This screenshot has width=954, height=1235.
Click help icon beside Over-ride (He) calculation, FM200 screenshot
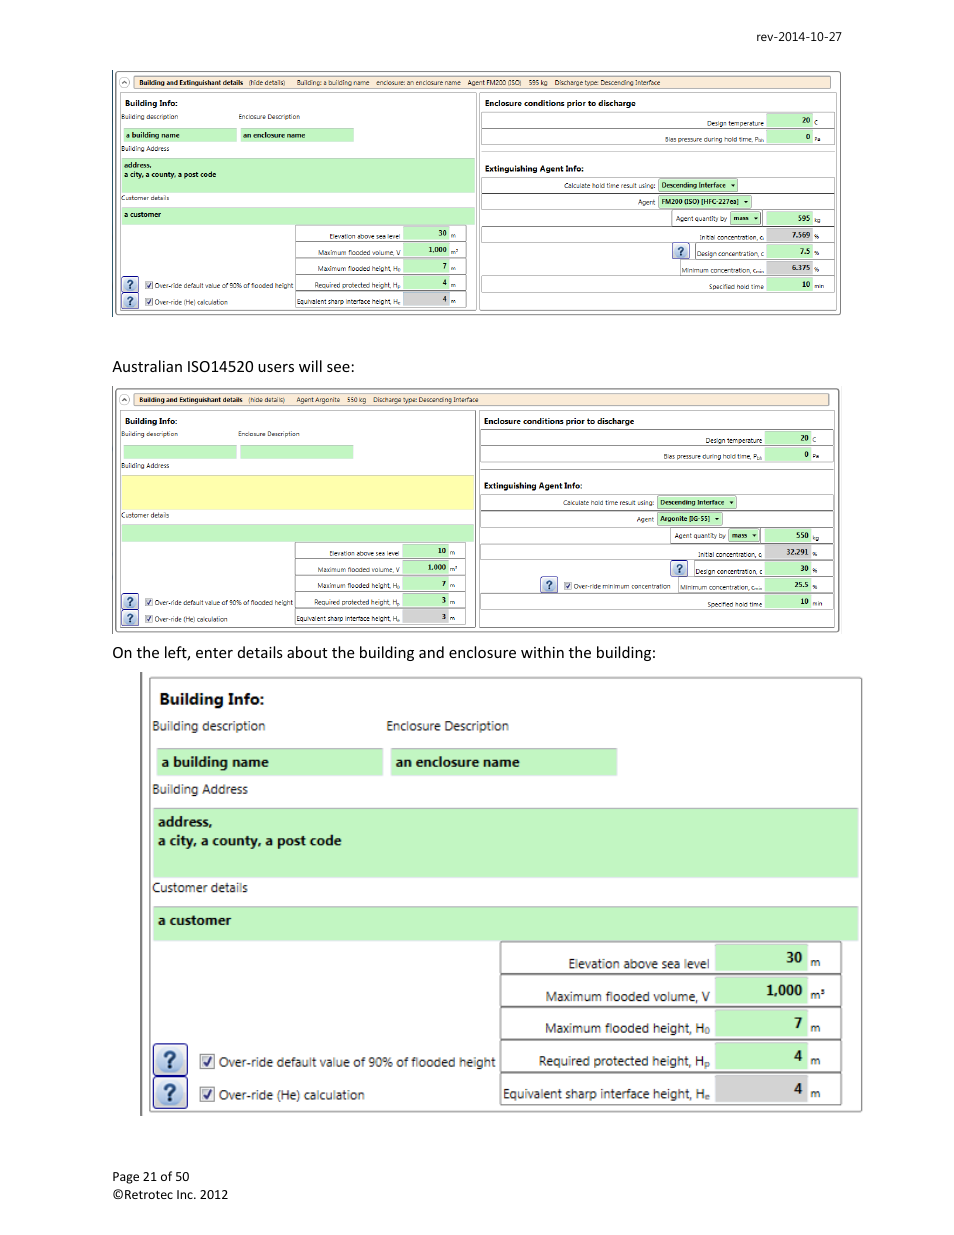click(x=130, y=301)
